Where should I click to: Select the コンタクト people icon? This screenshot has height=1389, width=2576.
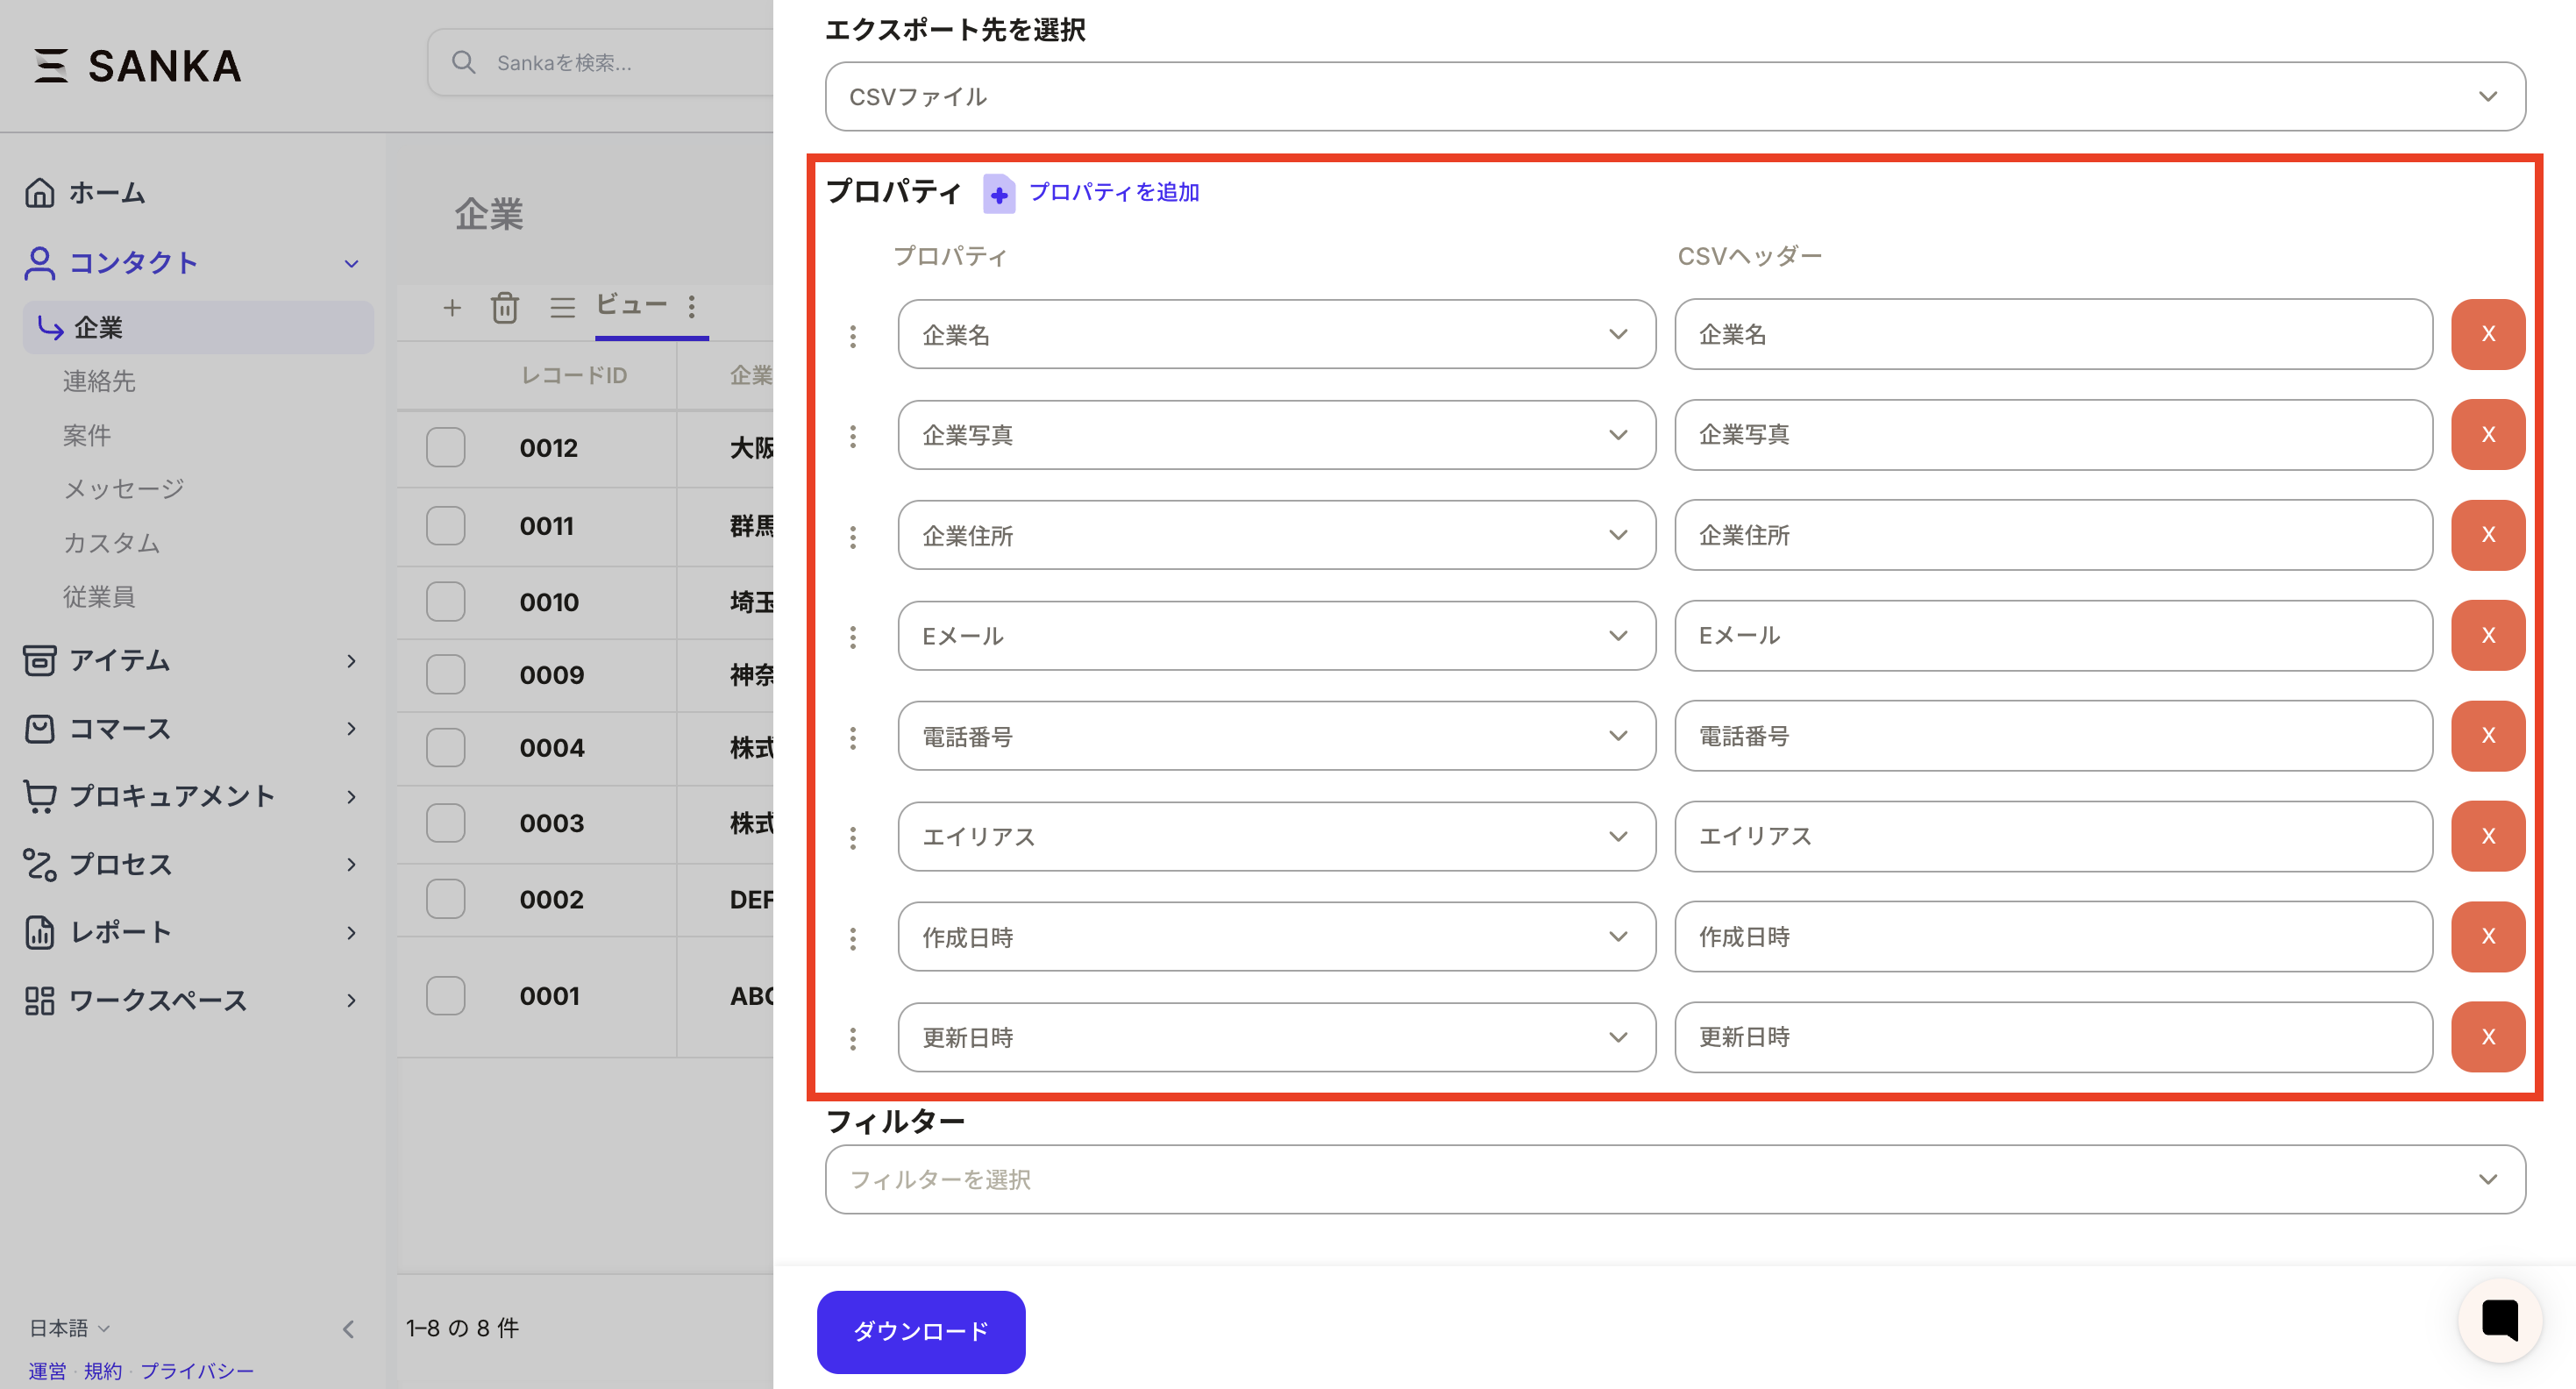(x=40, y=263)
